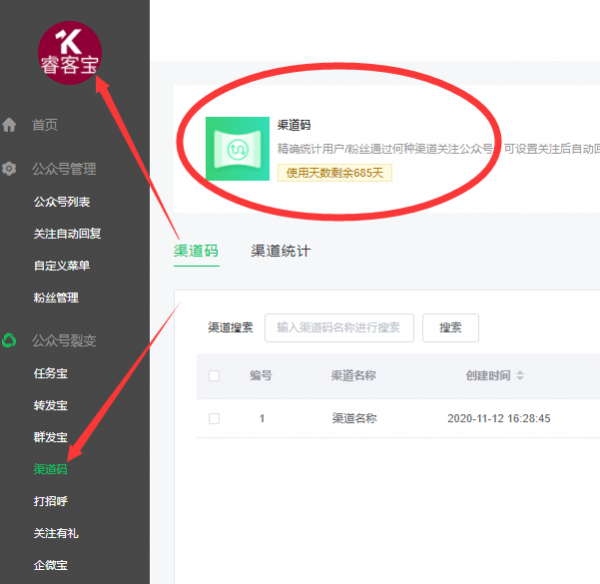Open 公众号列表 in the sidebar
This screenshot has width=600, height=584.
[62, 202]
